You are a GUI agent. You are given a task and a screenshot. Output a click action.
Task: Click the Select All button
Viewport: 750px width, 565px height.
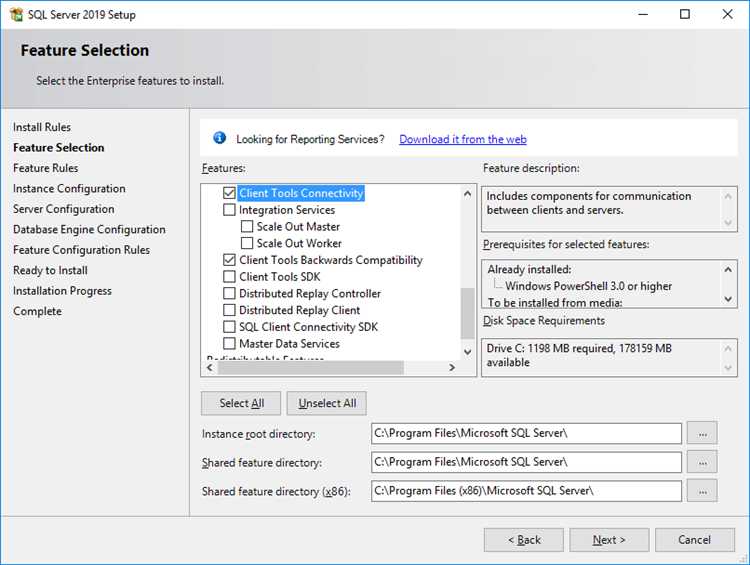click(241, 403)
